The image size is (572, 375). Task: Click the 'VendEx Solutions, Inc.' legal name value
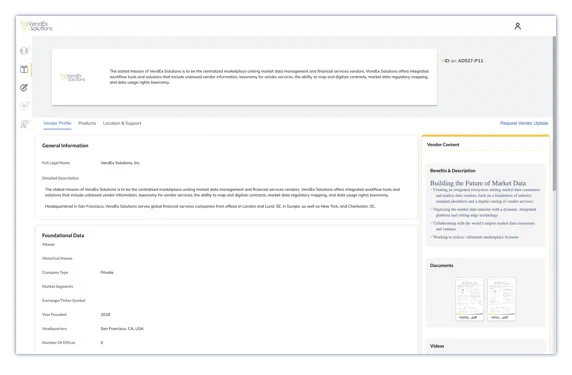coord(120,163)
